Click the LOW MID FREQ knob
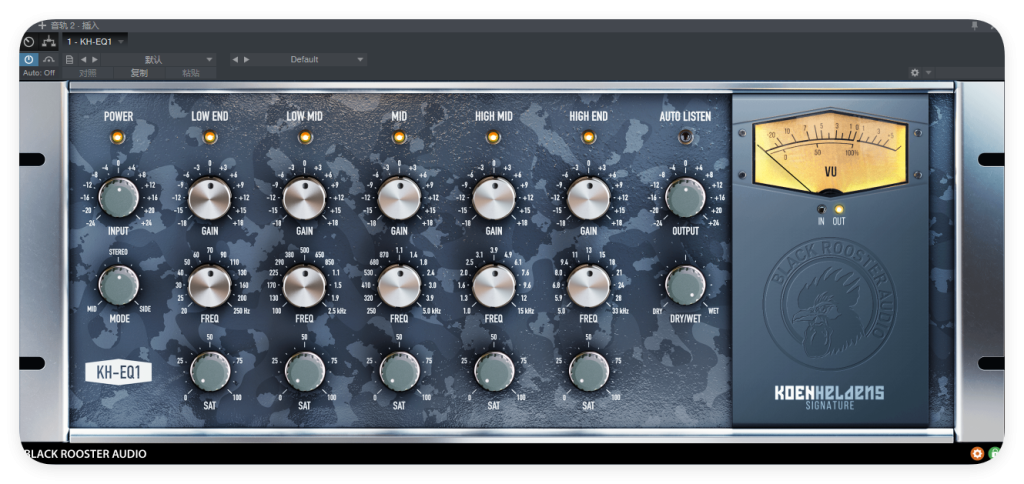The height and width of the screenshot is (484, 1024). 304,286
